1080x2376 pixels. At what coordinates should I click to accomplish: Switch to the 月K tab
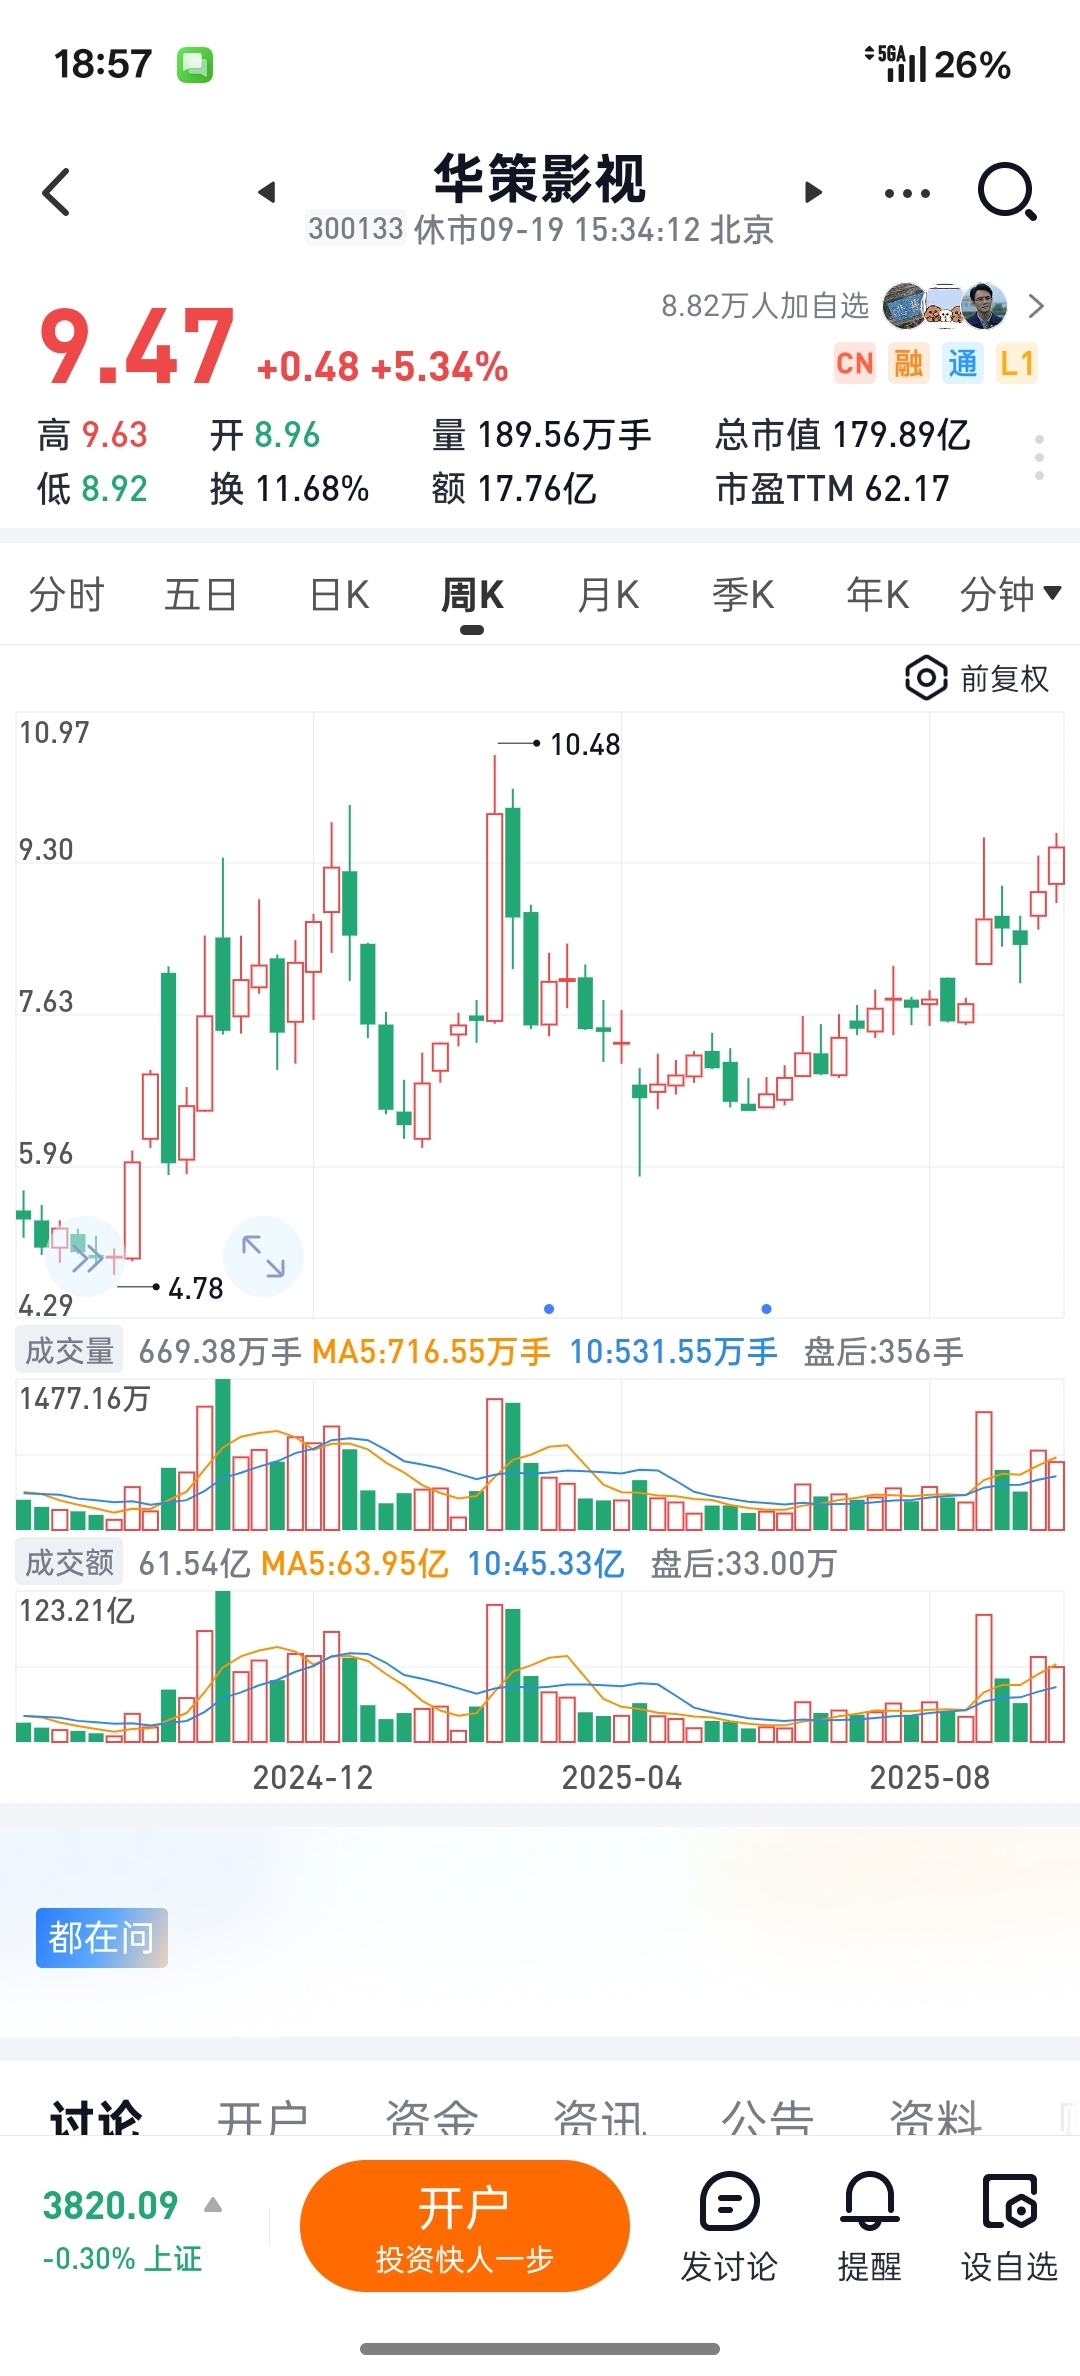[608, 595]
